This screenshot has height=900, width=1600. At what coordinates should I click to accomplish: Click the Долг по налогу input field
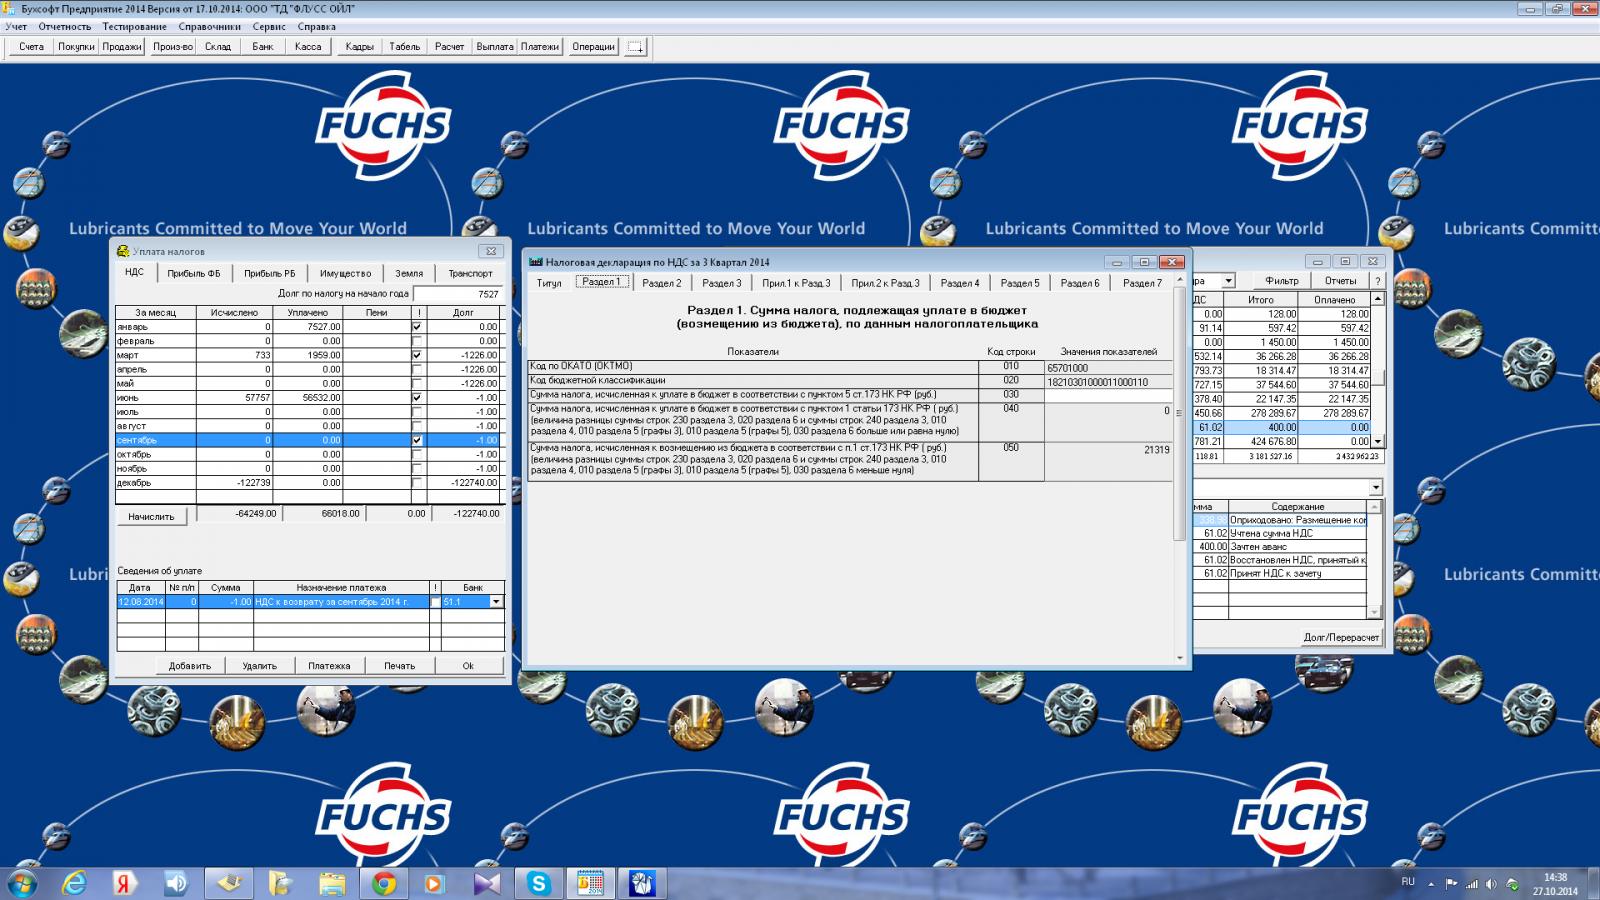coord(457,294)
